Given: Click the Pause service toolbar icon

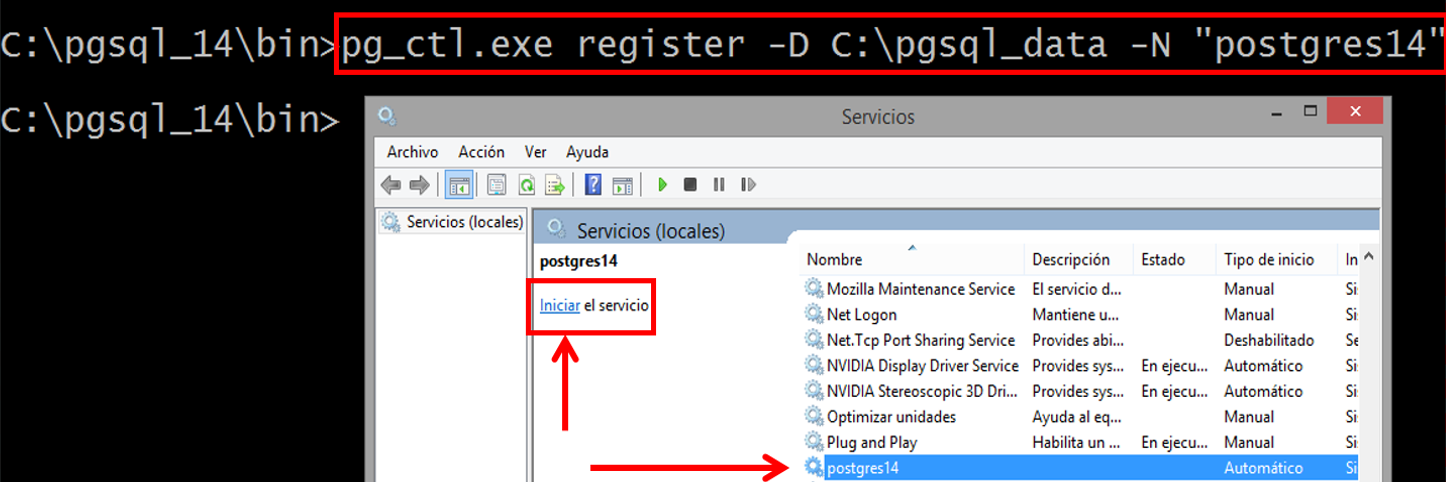Looking at the screenshot, I should pyautogui.click(x=719, y=184).
